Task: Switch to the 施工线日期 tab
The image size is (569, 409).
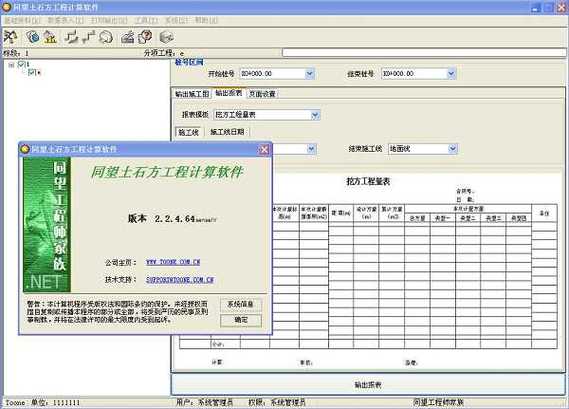Action: (x=228, y=132)
